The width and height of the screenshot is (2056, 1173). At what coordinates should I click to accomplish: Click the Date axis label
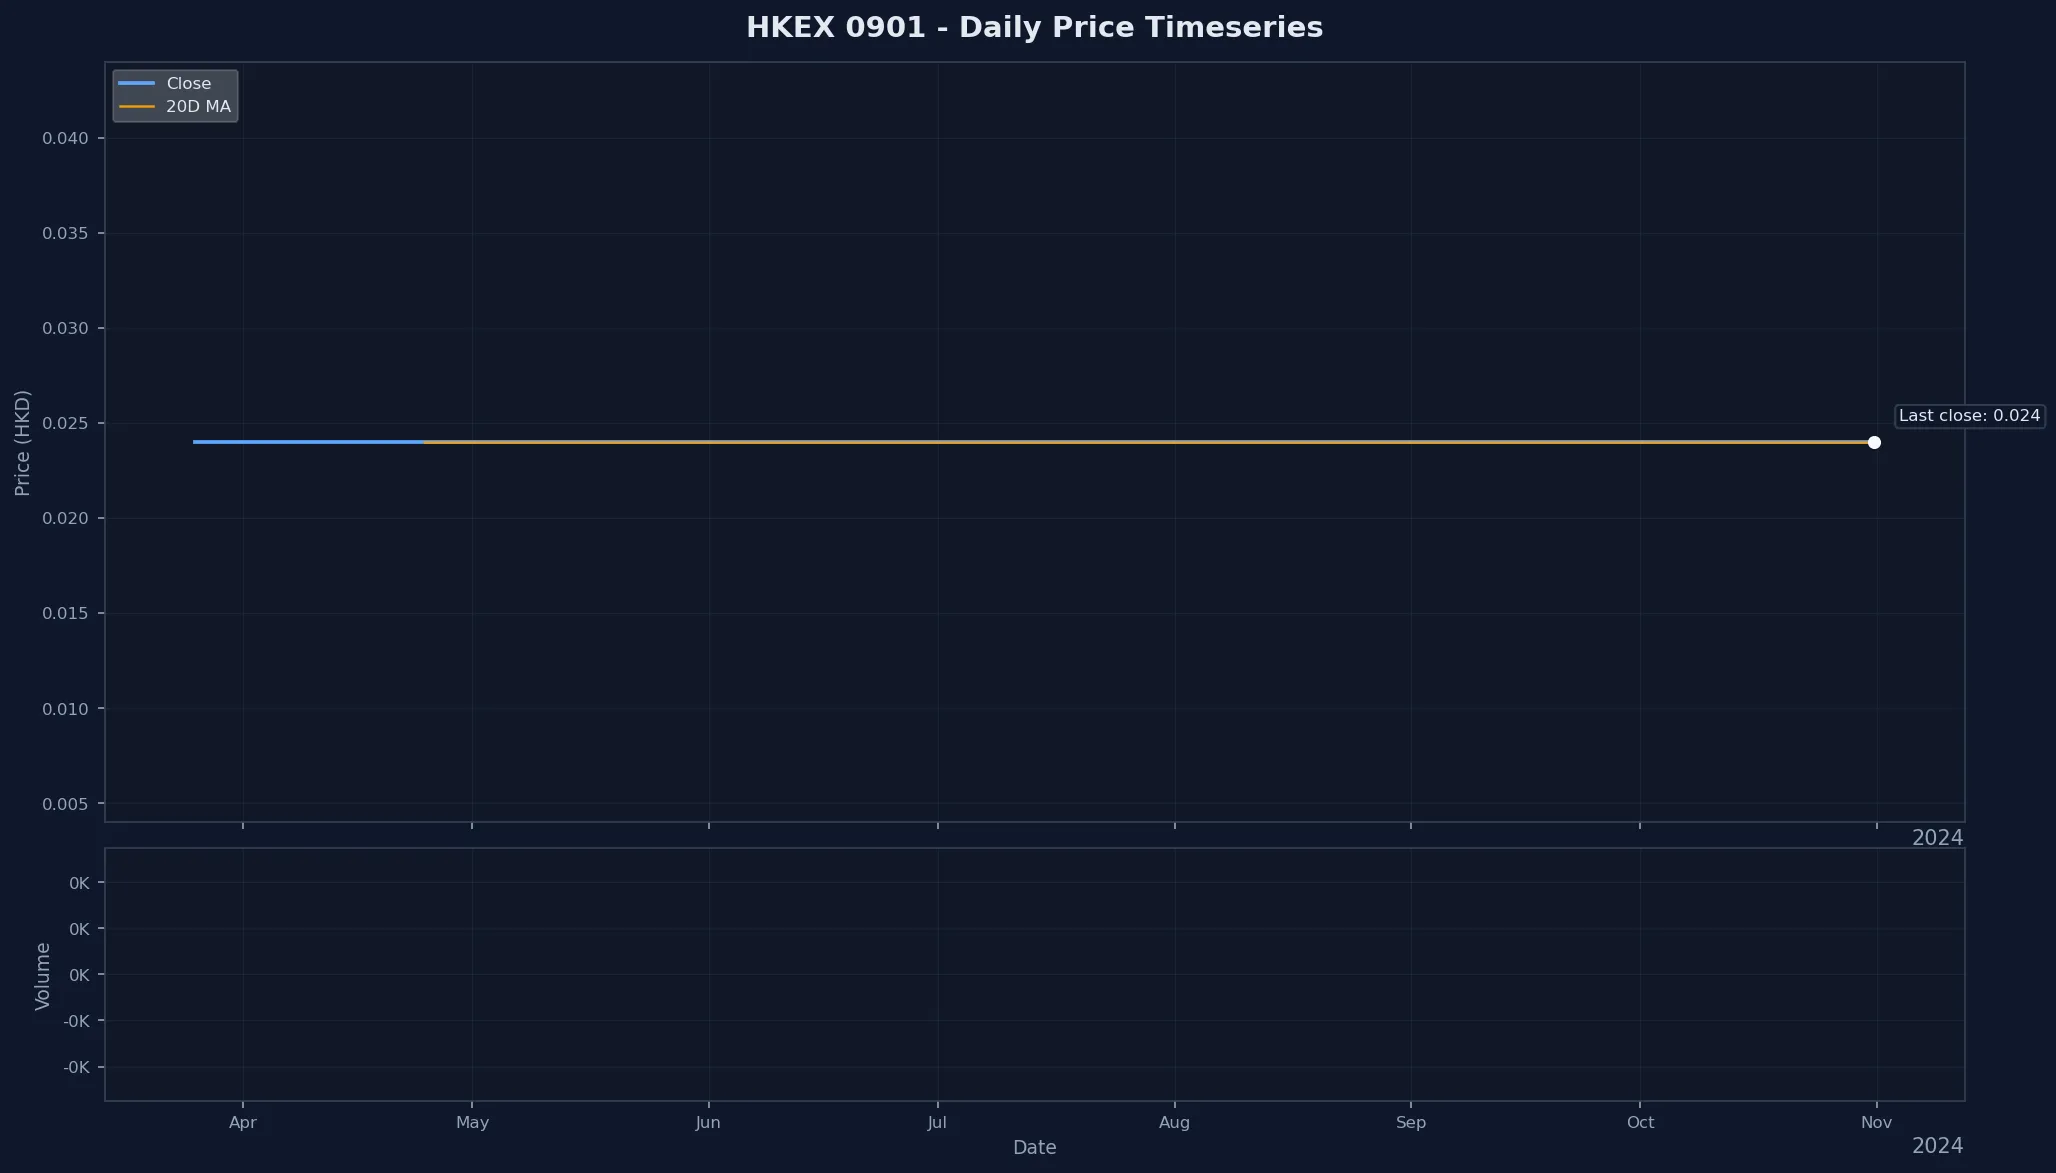1035,1147
